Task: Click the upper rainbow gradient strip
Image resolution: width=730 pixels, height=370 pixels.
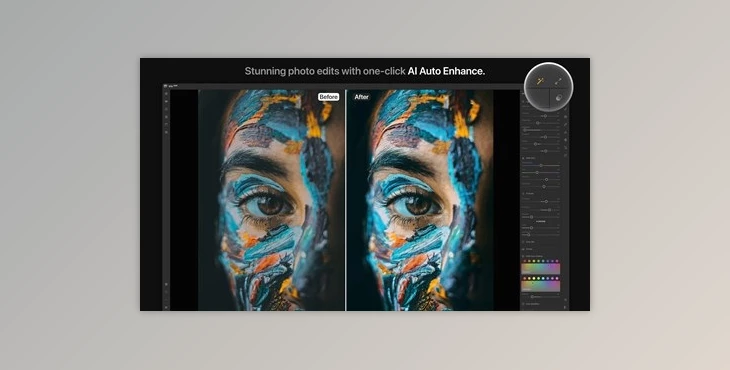Action: coord(541,269)
